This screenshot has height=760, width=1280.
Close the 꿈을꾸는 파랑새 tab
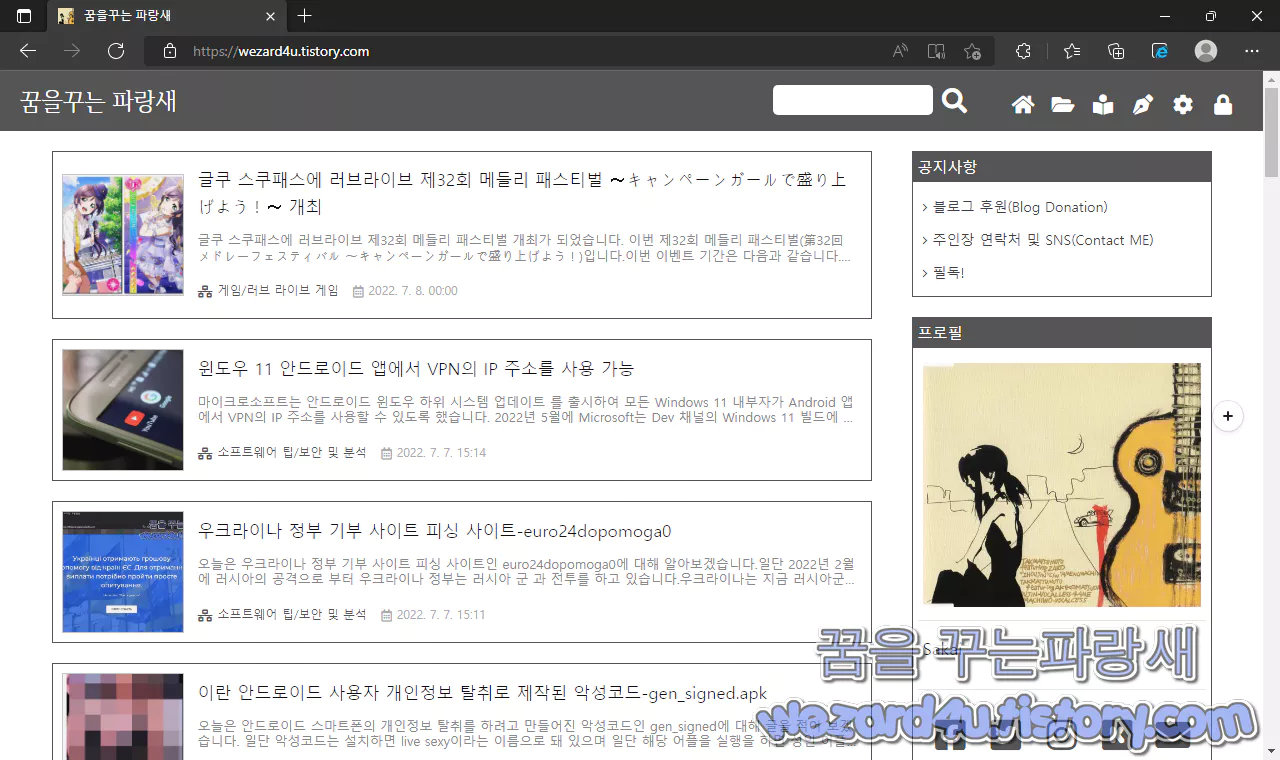pos(270,17)
